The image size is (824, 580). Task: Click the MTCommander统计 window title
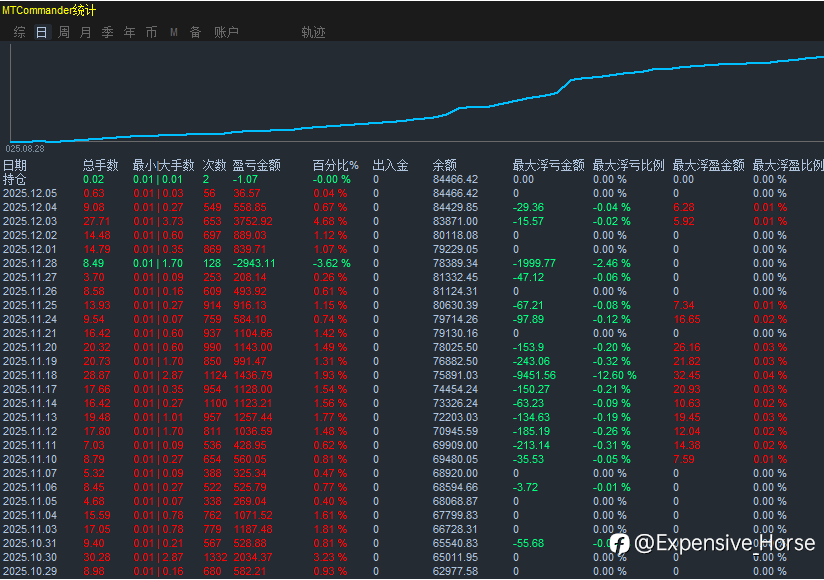[49, 10]
